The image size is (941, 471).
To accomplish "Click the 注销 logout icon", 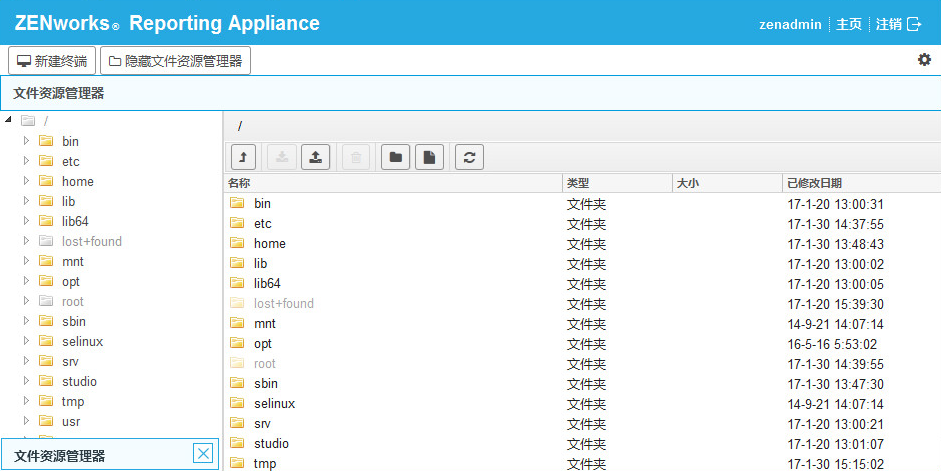I will [912, 24].
